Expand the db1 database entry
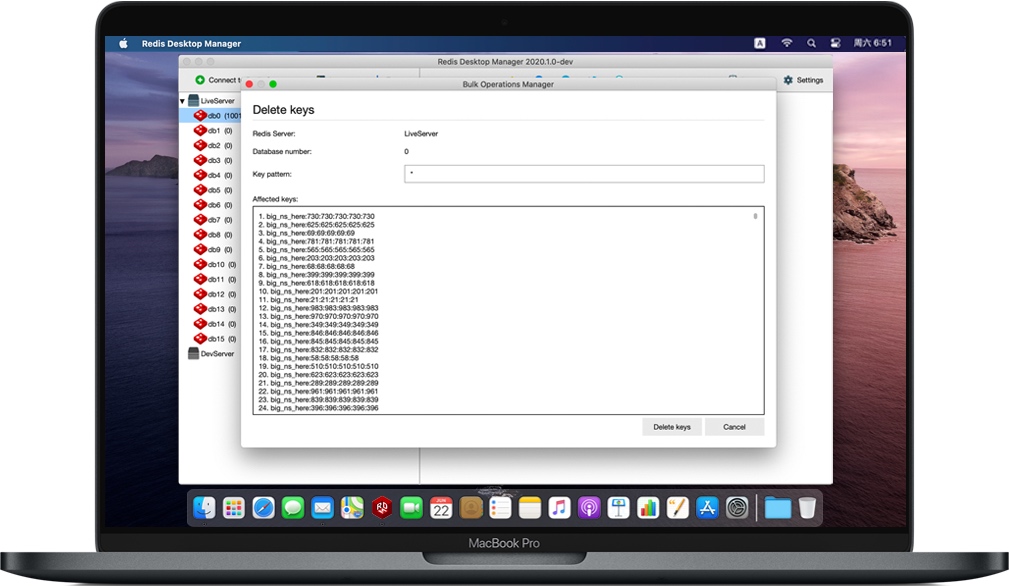The height and width of the screenshot is (586, 1009). pyautogui.click(x=213, y=130)
